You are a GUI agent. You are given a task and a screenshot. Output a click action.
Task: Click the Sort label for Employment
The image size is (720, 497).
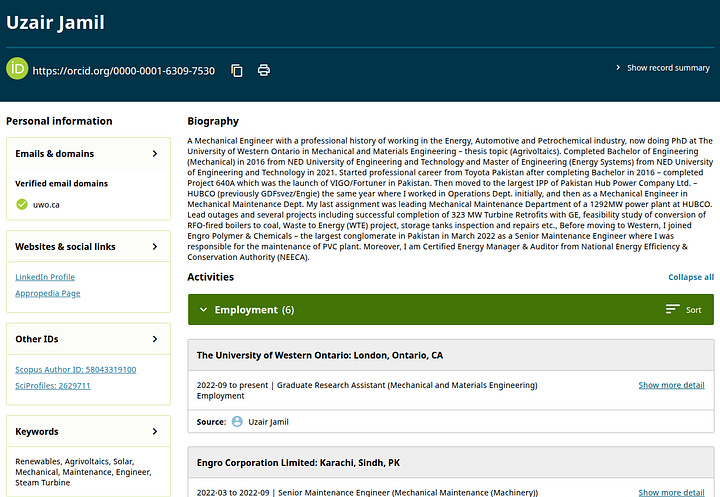693,310
